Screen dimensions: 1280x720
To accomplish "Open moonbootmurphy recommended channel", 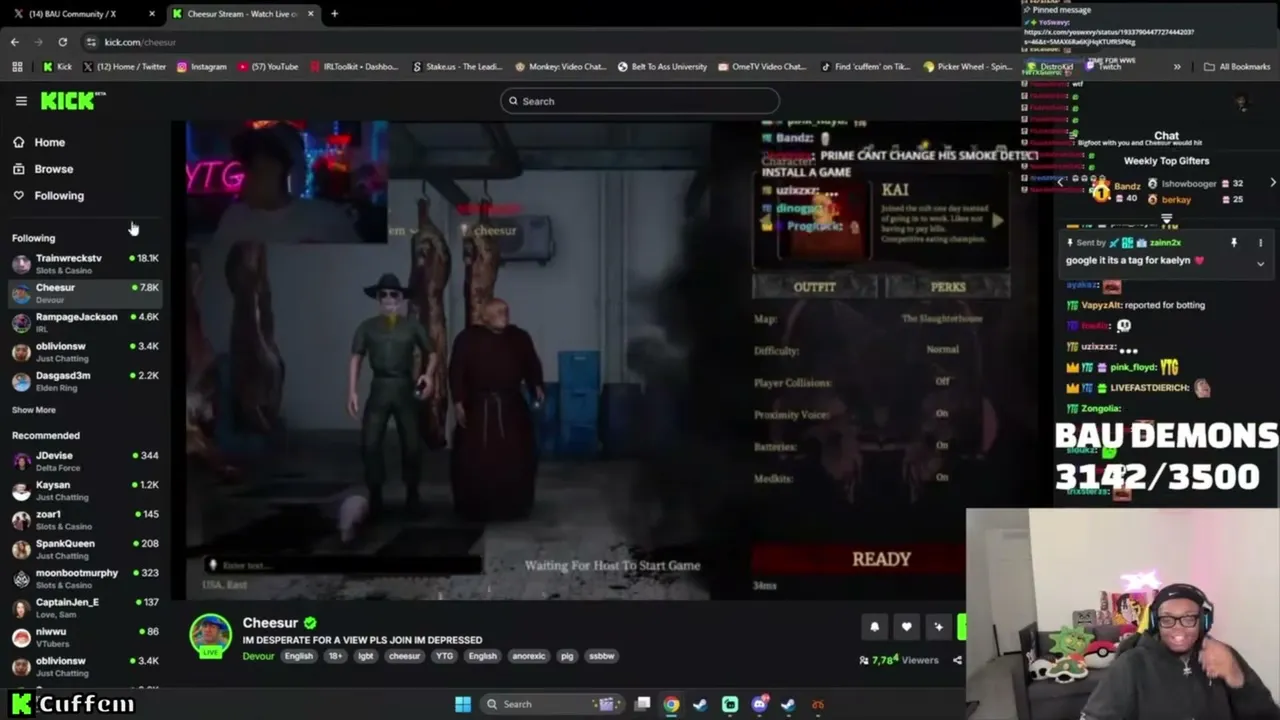I will click(85, 578).
